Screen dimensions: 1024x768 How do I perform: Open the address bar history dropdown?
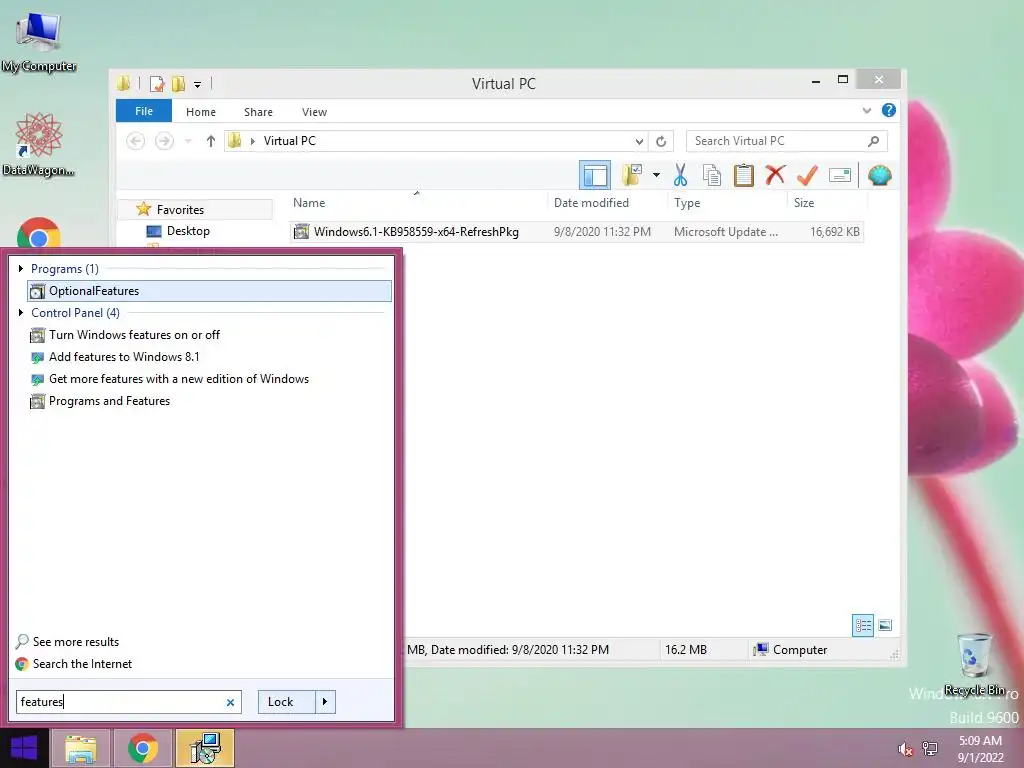[639, 141]
